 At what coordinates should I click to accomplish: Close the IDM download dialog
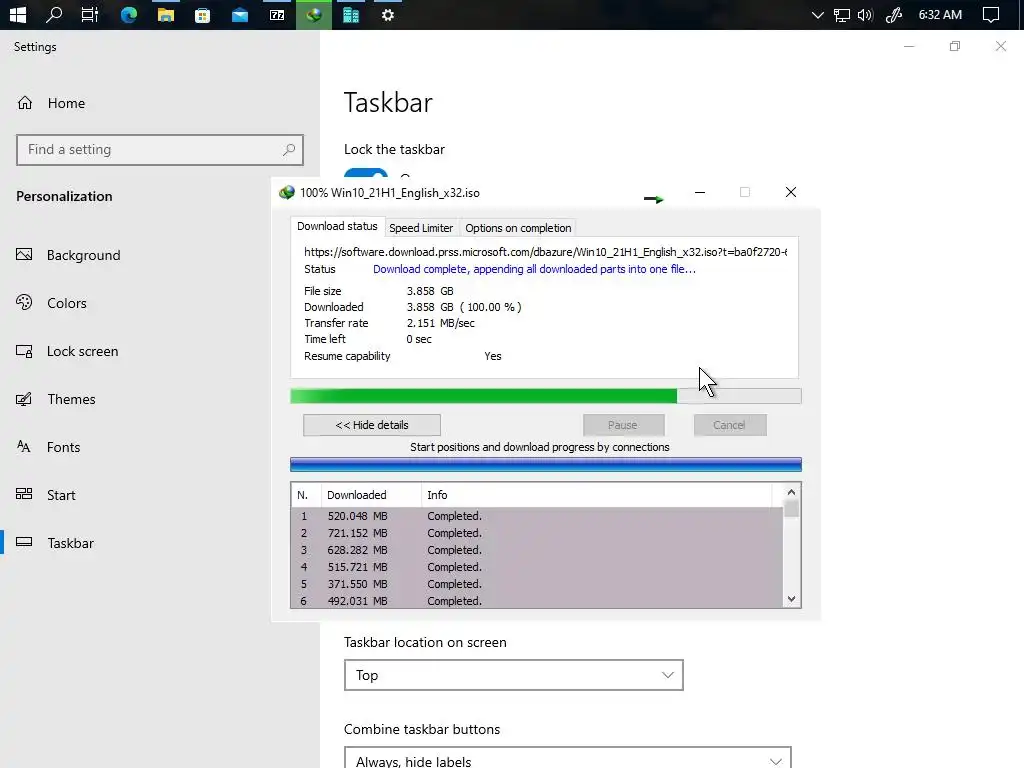791,192
